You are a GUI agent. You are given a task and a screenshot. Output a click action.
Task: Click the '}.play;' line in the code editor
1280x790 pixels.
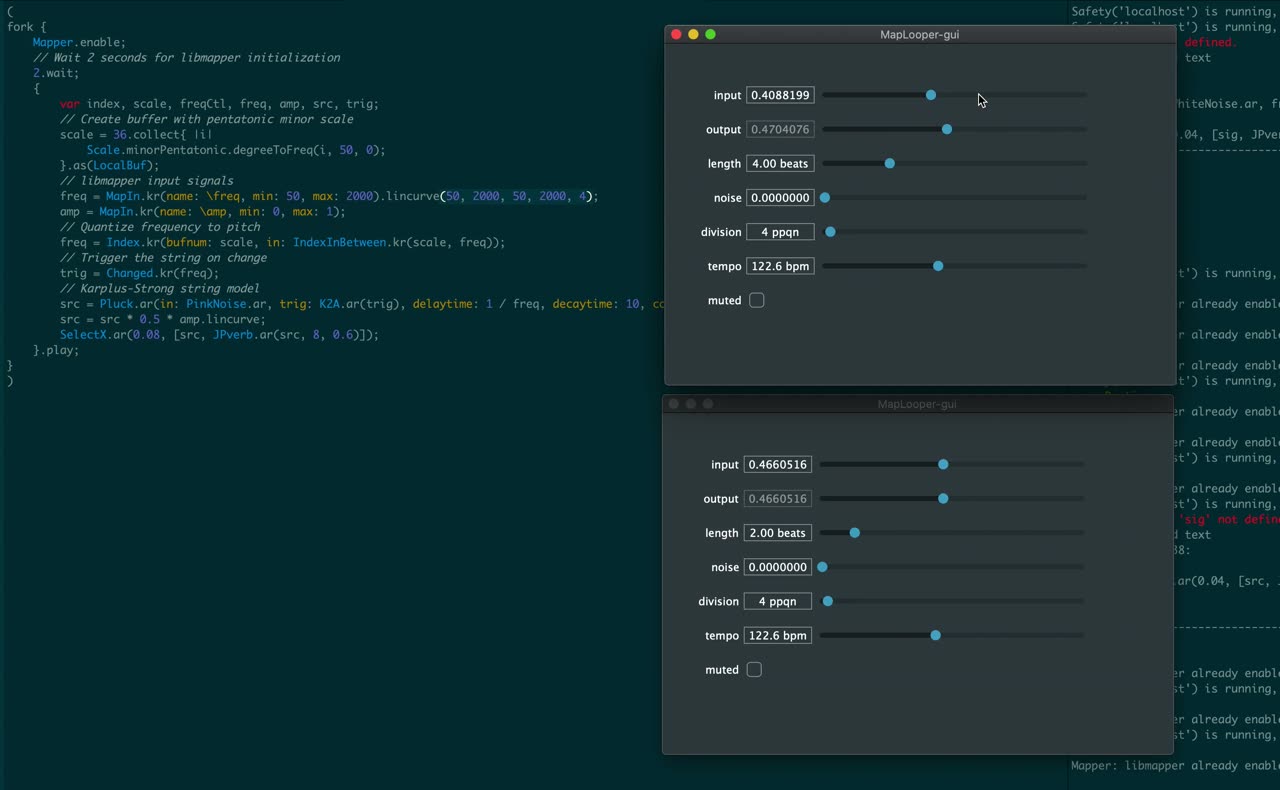coord(56,350)
